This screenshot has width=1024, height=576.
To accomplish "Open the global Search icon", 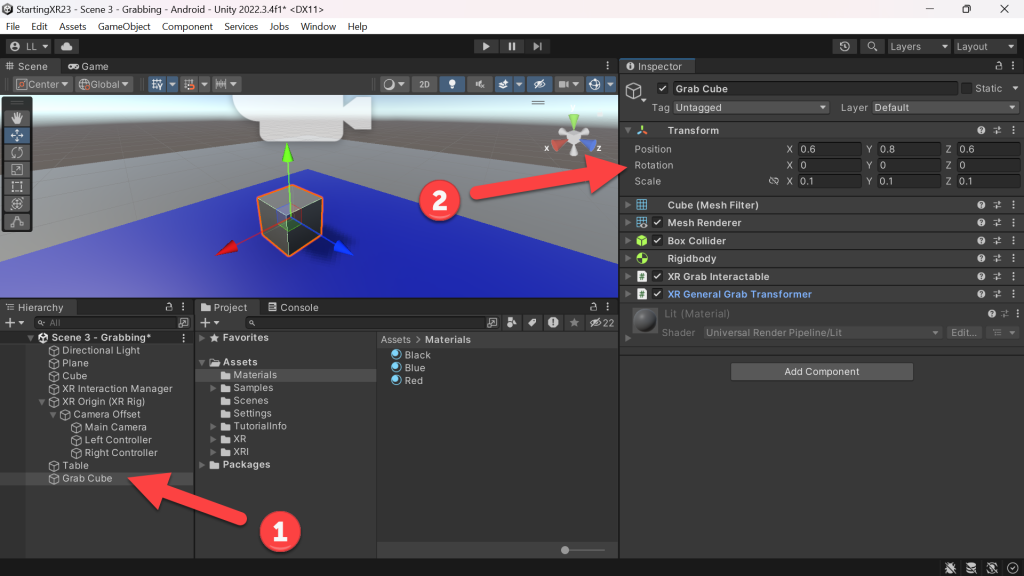I will click(872, 46).
